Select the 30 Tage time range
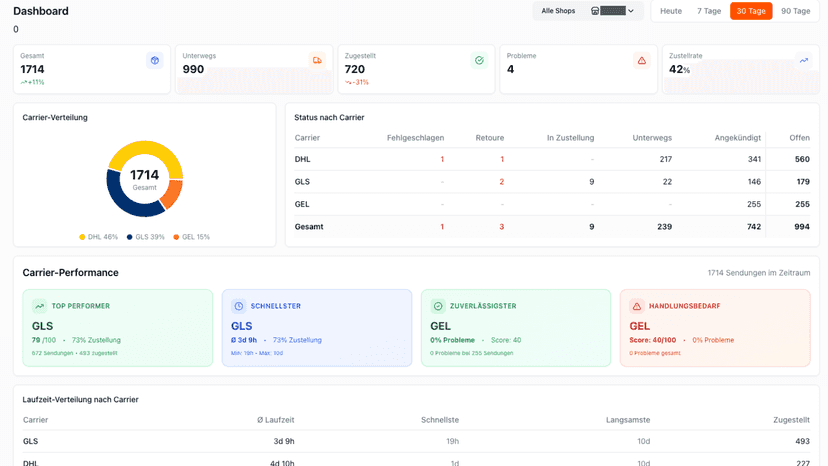 pos(751,11)
